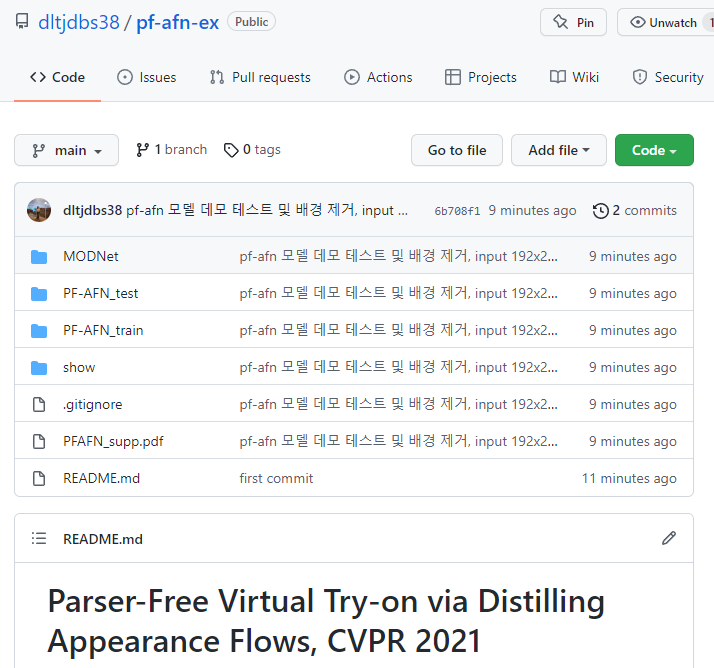This screenshot has height=668, width=714.
Task: Click the PF-AFN_test folder icon
Action: click(x=39, y=294)
